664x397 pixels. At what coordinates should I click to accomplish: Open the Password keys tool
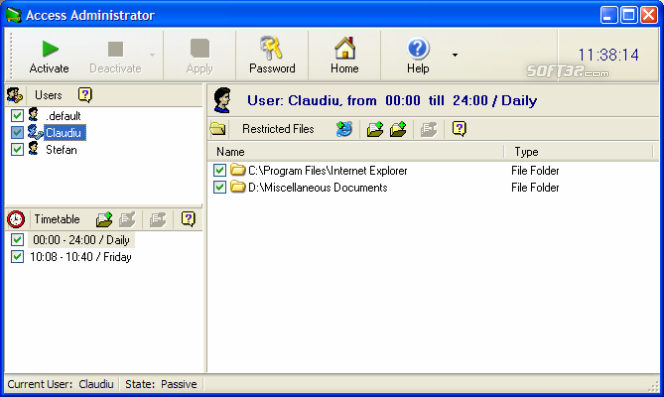pos(272,56)
